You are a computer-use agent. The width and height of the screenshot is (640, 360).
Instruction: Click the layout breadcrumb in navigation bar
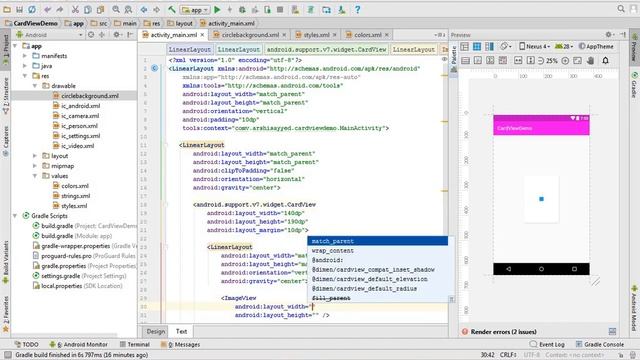click(x=180, y=23)
